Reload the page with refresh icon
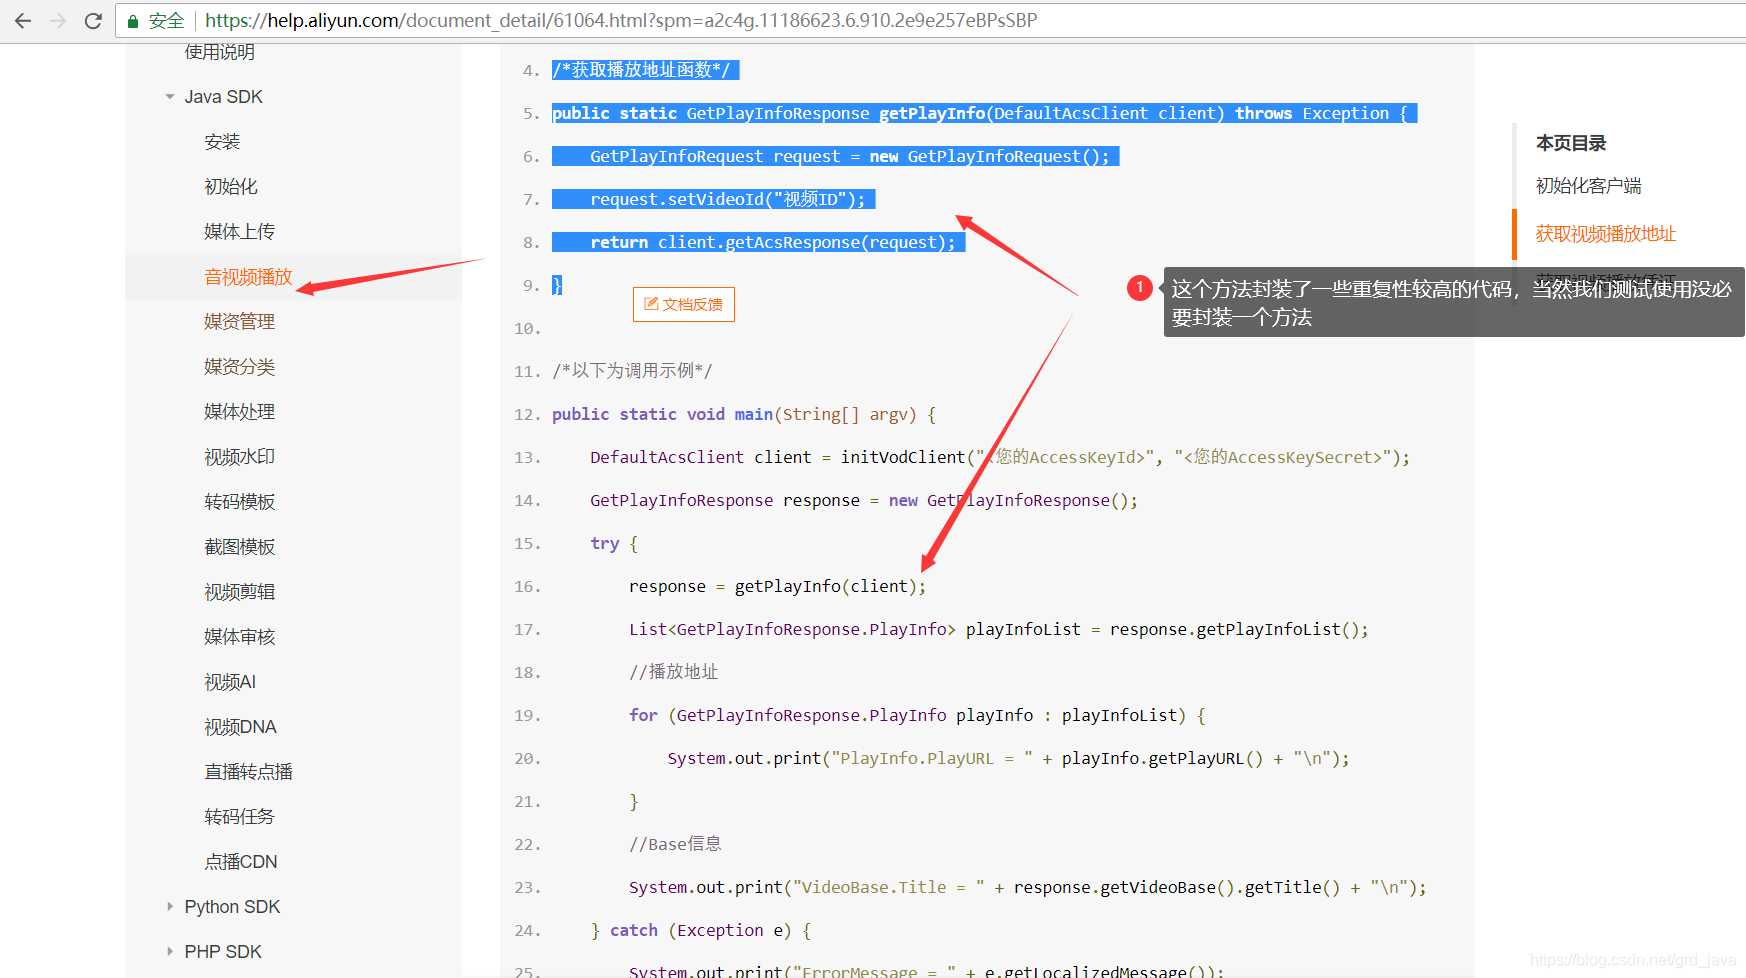Image resolution: width=1746 pixels, height=978 pixels. coord(93,20)
